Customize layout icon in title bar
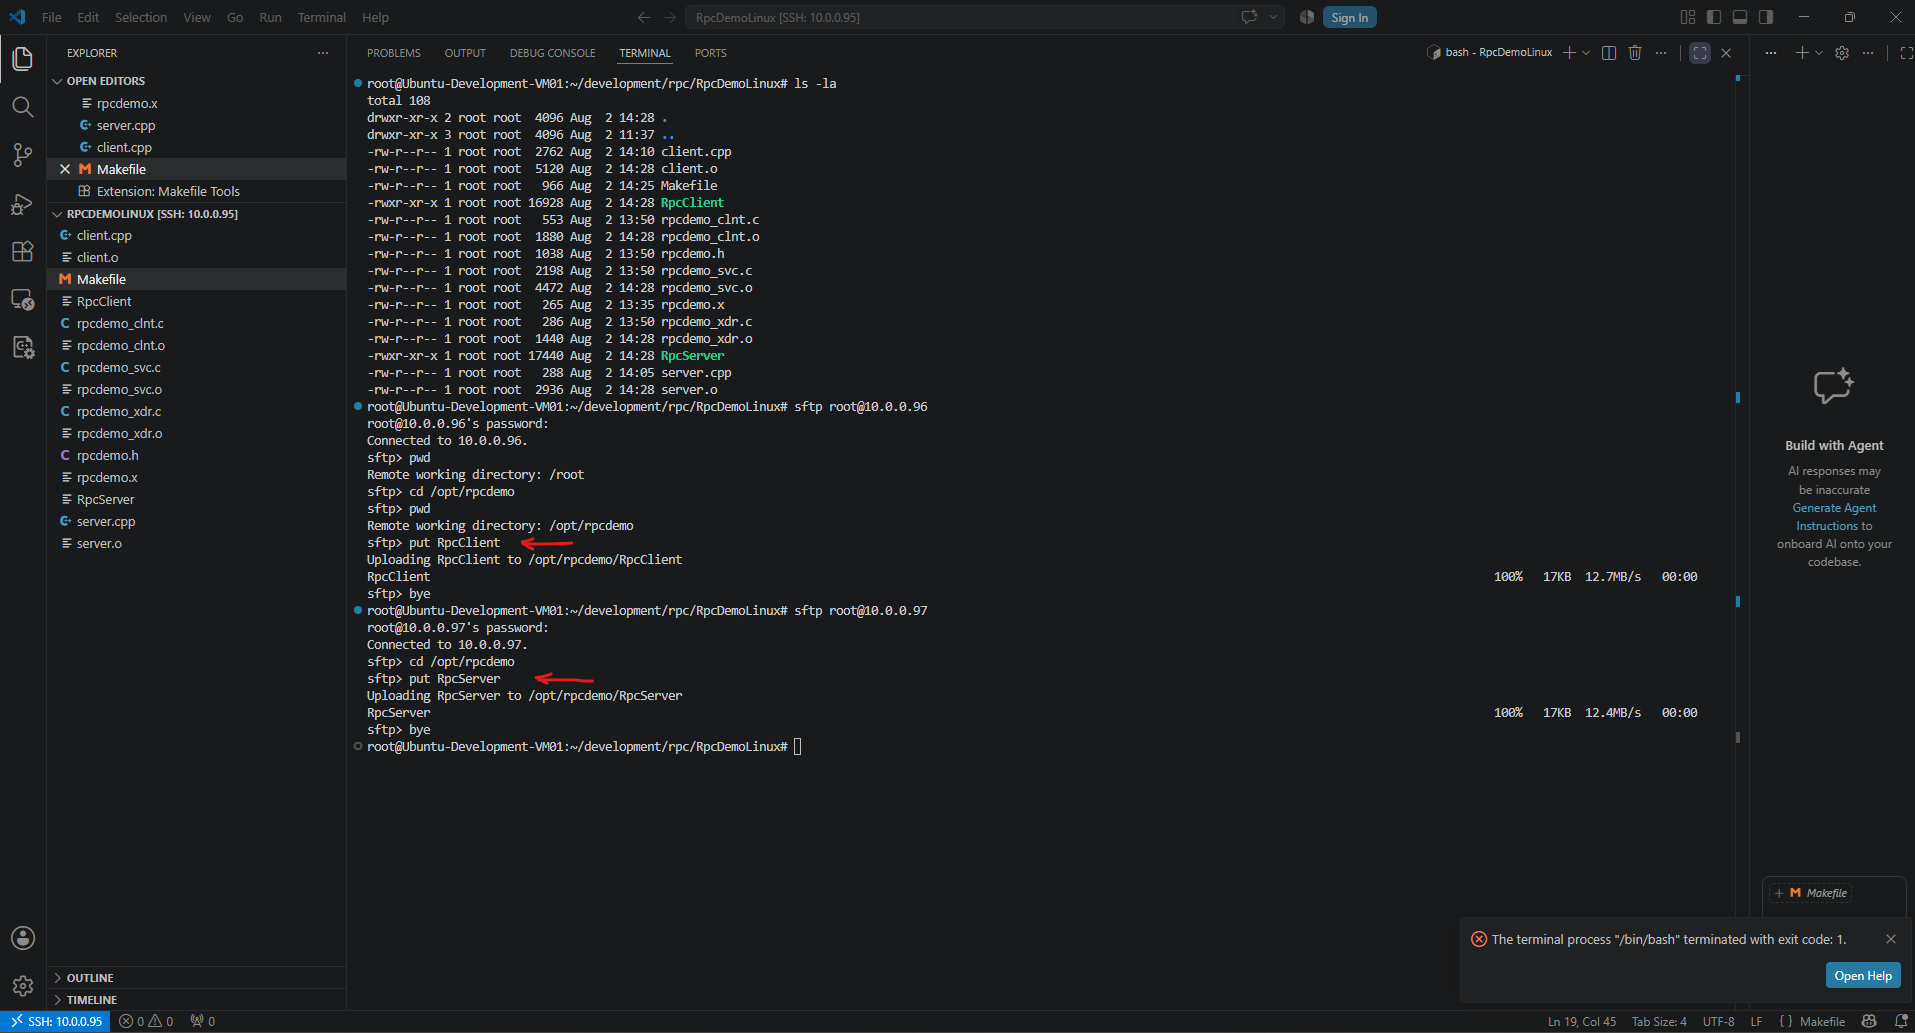The width and height of the screenshot is (1915, 1033). [1688, 17]
